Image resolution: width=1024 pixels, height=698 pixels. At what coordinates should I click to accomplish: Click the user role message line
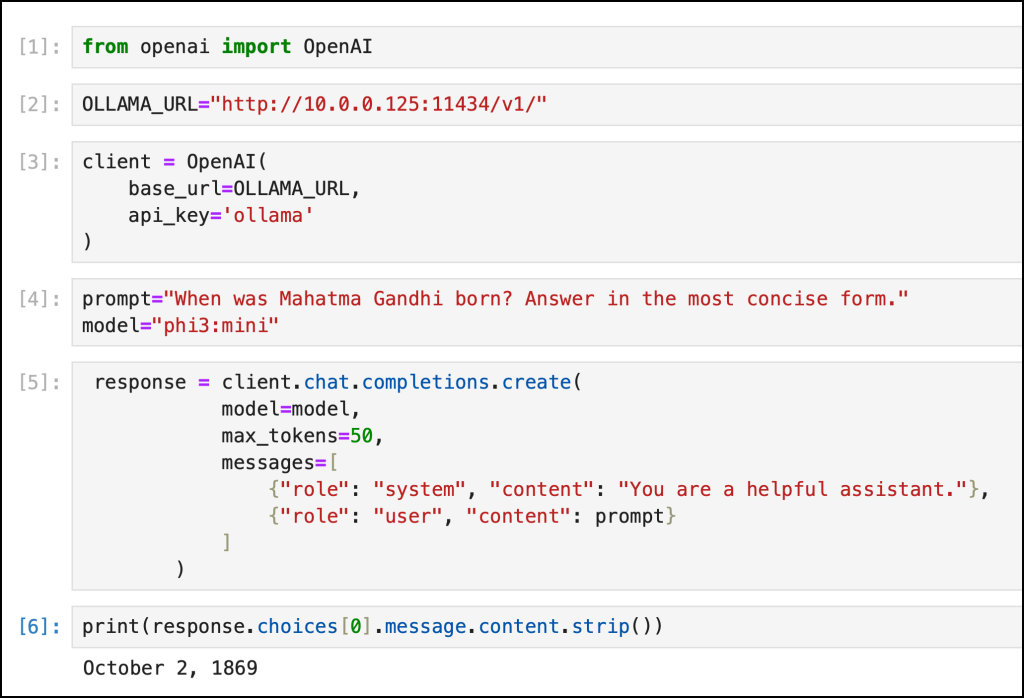tap(472, 516)
